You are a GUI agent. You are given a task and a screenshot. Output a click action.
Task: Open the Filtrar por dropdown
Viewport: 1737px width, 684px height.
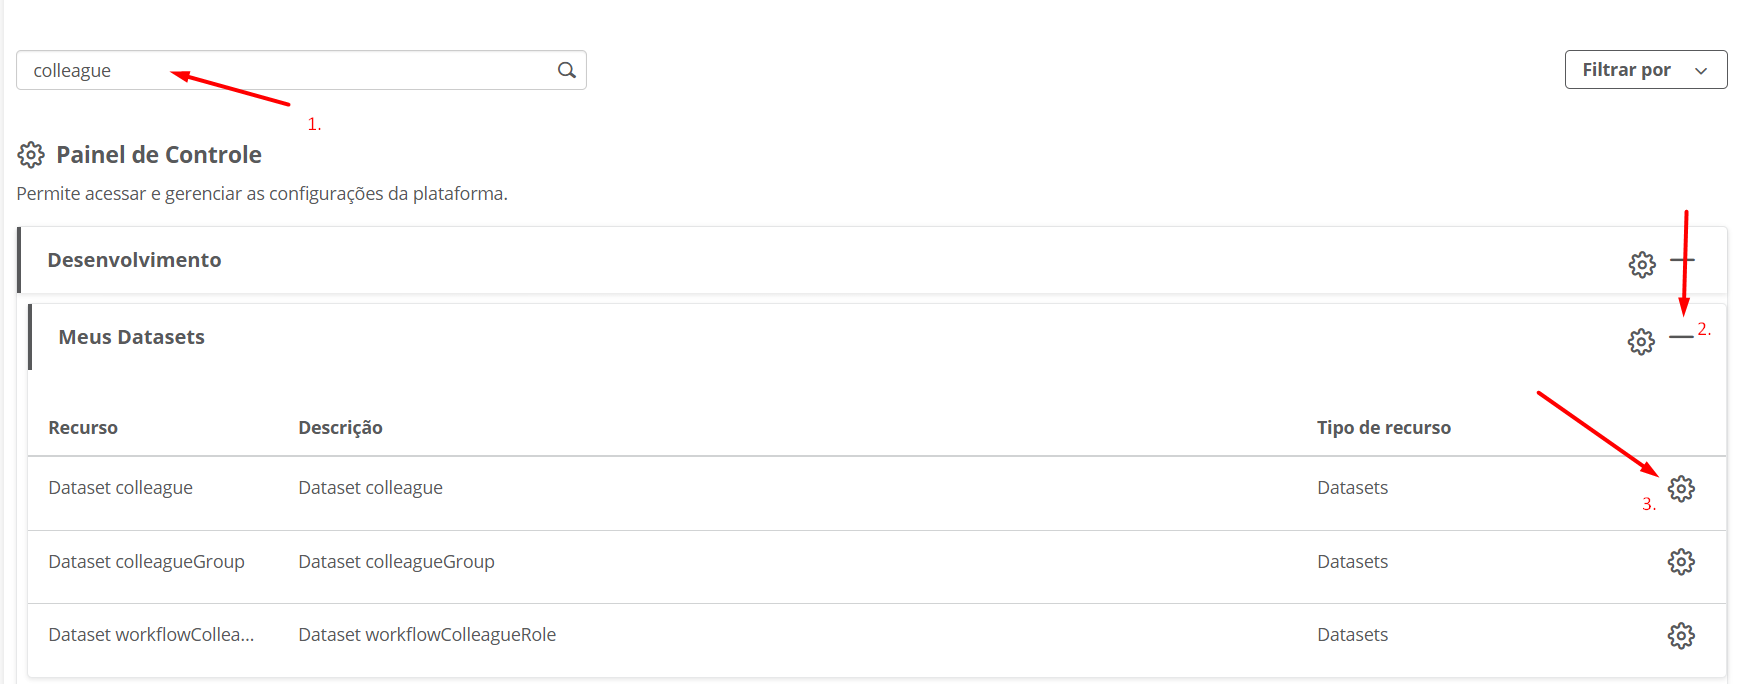click(1645, 70)
